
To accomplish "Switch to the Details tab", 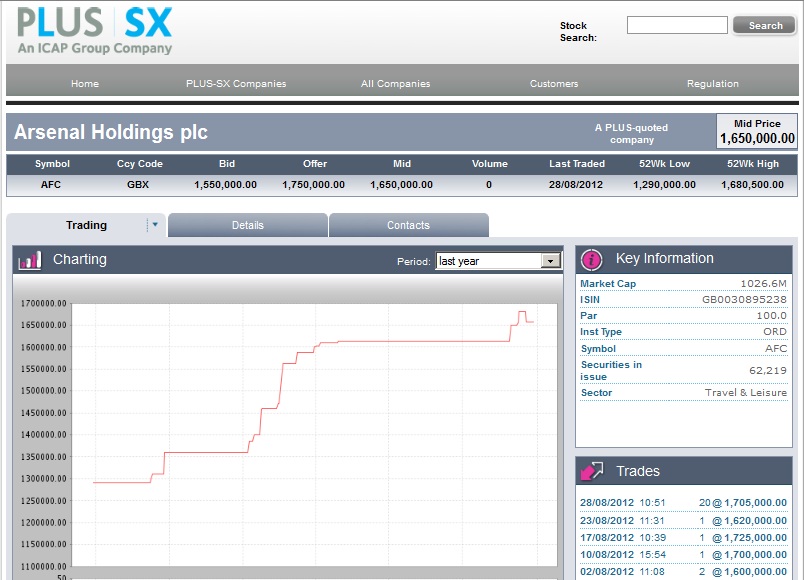I will [248, 225].
